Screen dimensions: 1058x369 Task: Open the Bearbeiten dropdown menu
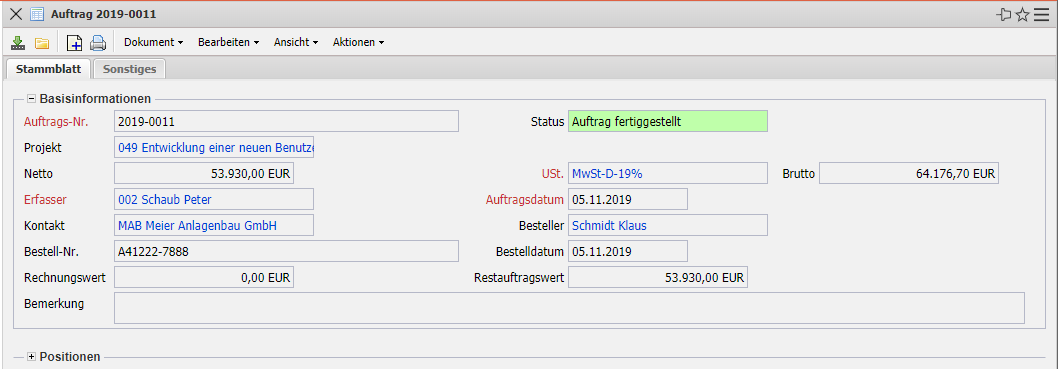pyautogui.click(x=229, y=42)
